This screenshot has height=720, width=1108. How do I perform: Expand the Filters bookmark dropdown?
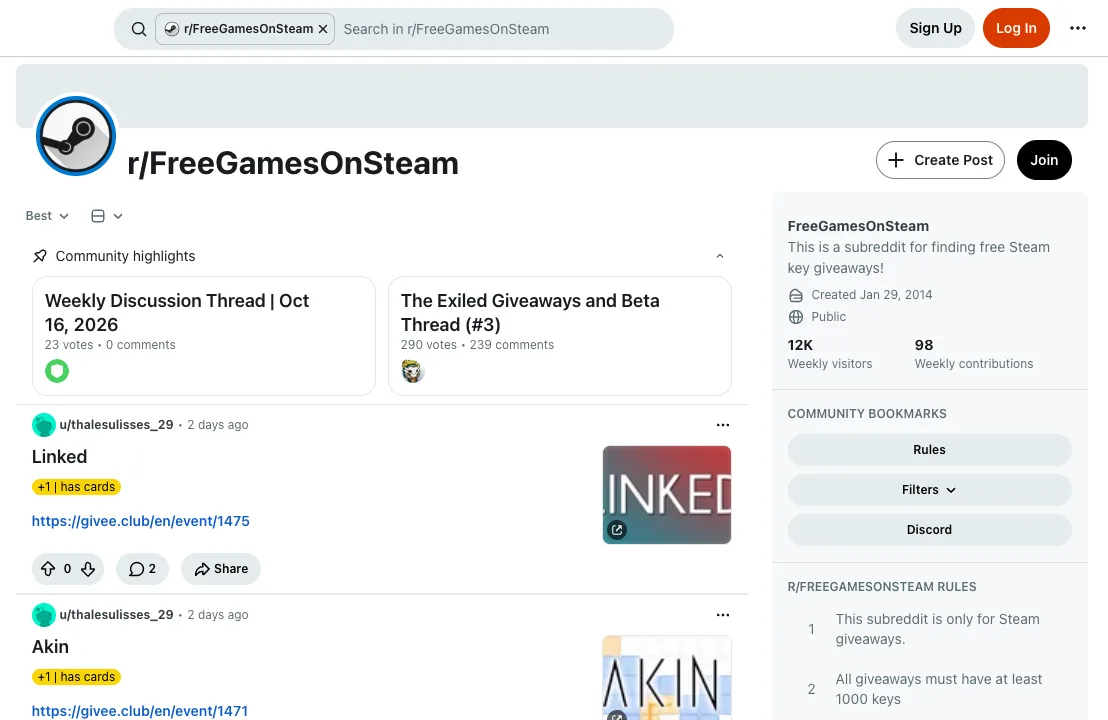[929, 490]
